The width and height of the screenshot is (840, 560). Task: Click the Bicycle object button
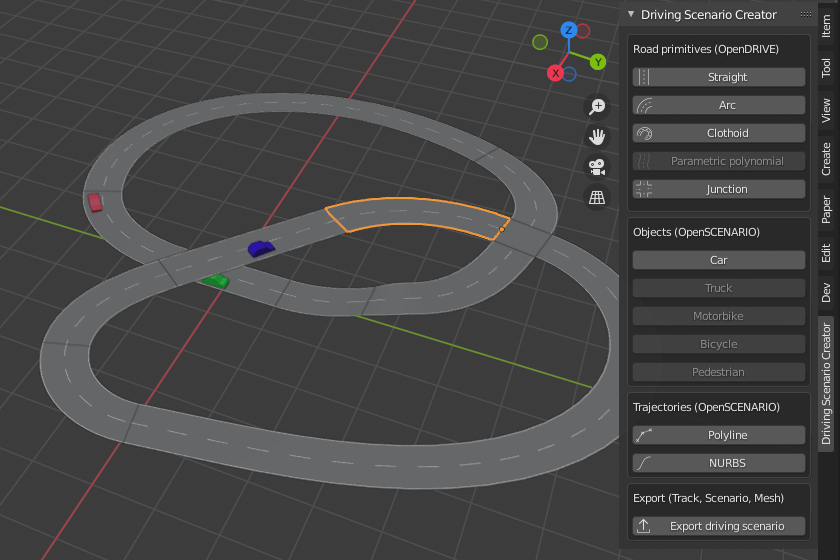click(x=718, y=344)
